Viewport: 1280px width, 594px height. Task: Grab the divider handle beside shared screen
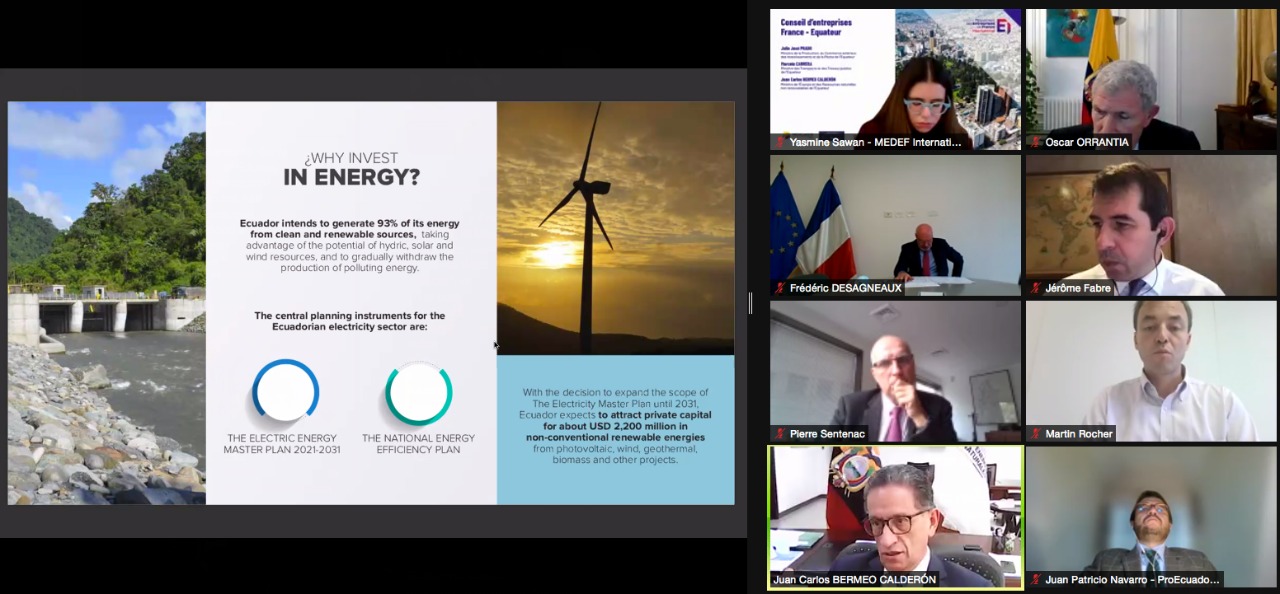pos(750,303)
